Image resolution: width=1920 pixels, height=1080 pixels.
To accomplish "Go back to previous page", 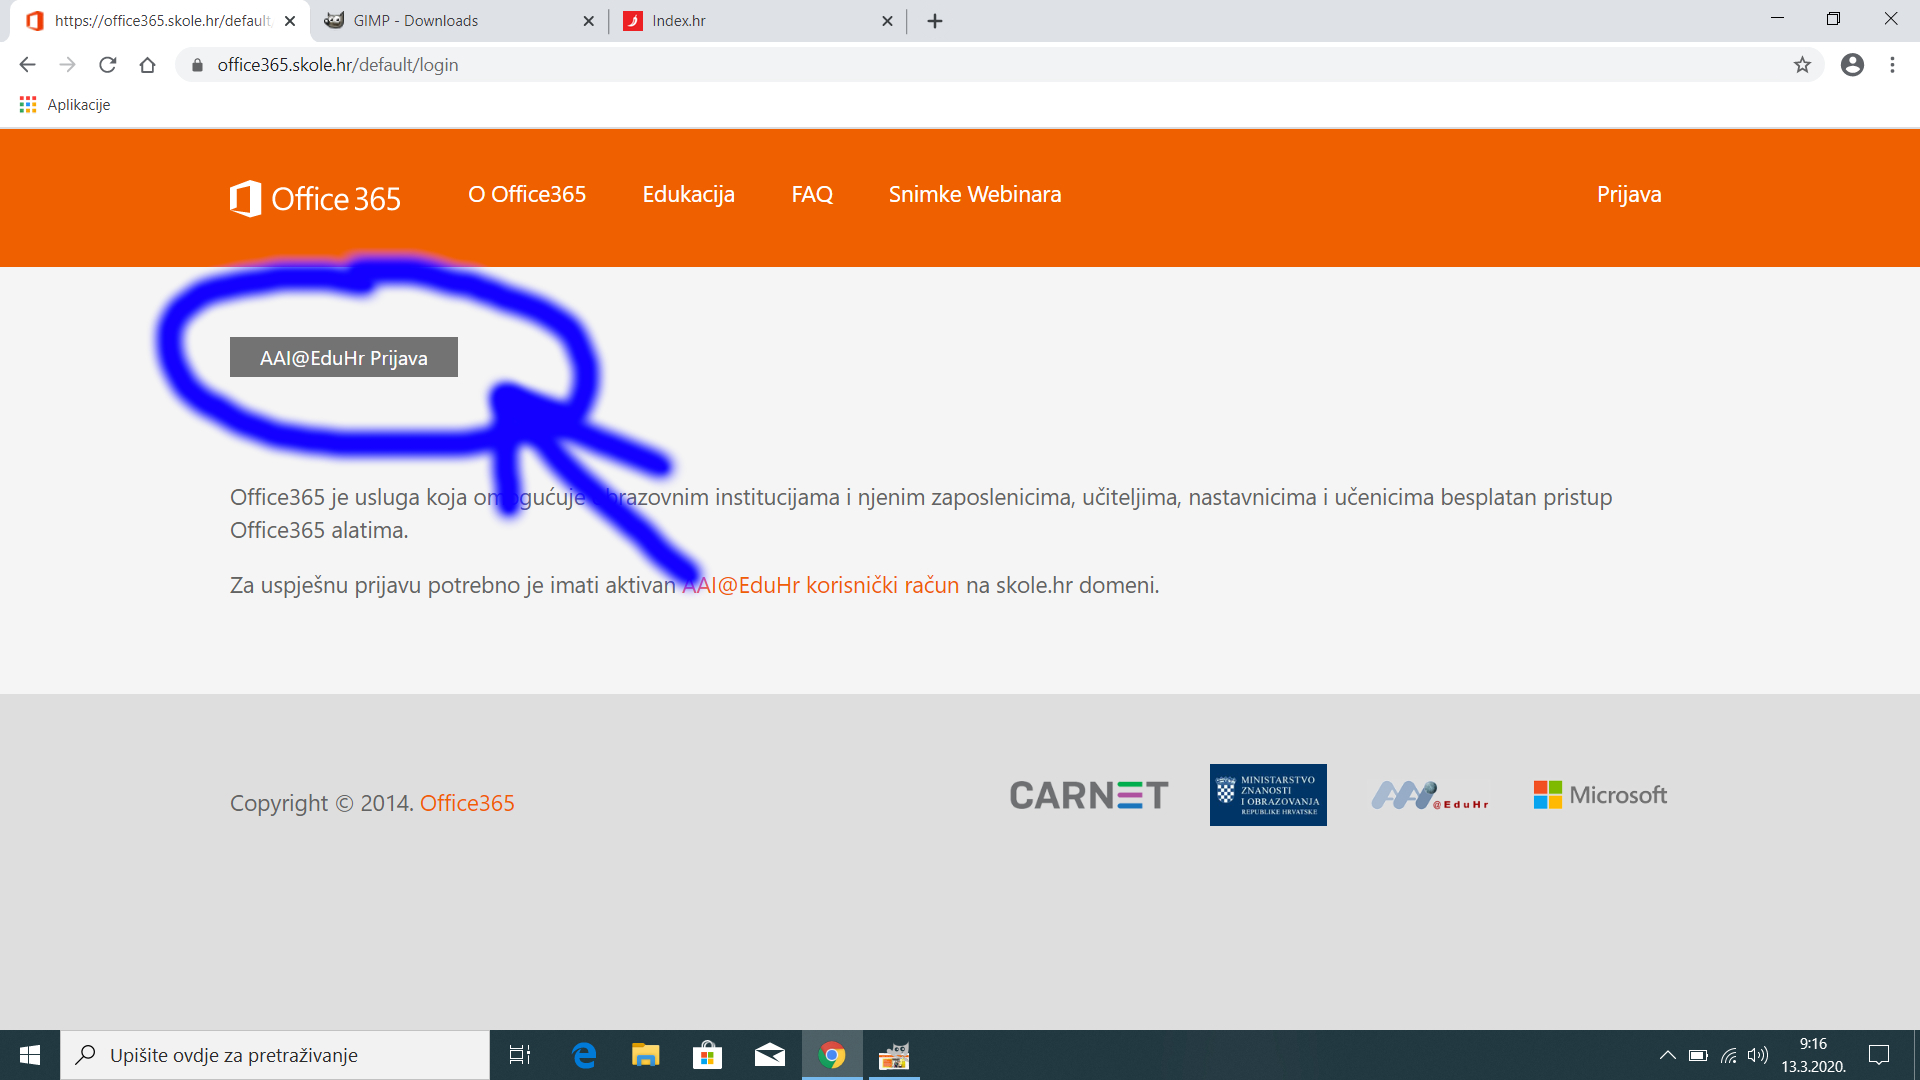I will (x=27, y=65).
